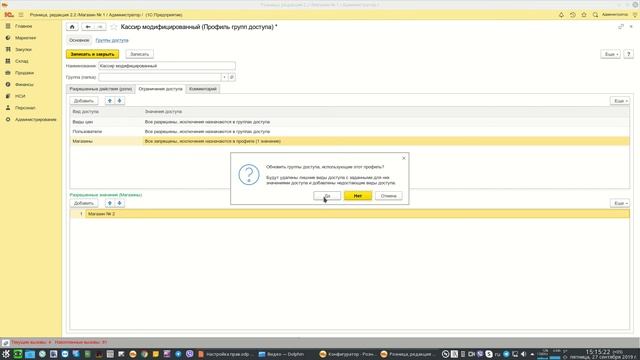Screen dimensions: 640x360
Task: Open the Маркетинг section in sidebar
Action: [x=25, y=38]
